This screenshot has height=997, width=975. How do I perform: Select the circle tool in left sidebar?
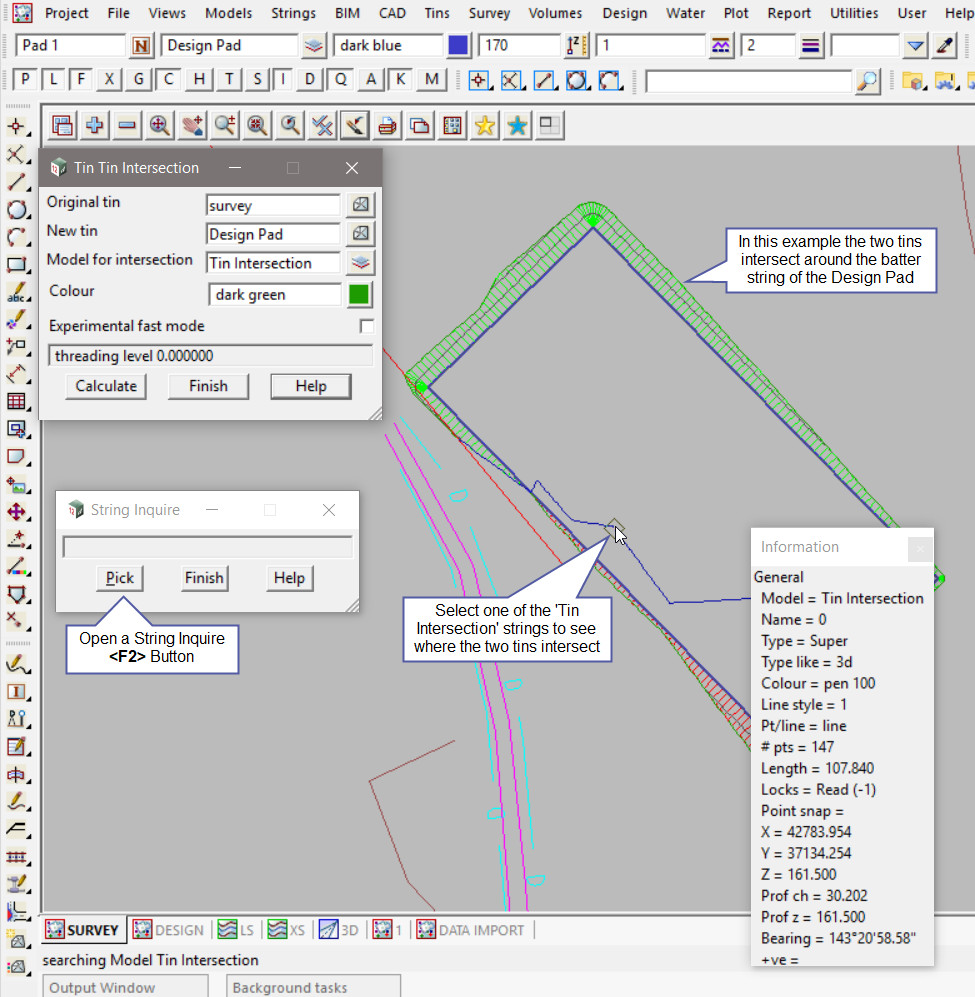17,210
